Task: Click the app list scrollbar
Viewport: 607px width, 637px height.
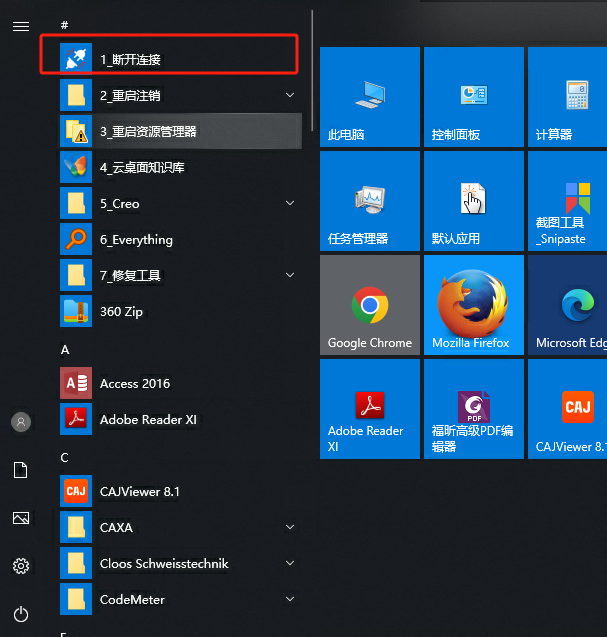Action: tap(313, 60)
